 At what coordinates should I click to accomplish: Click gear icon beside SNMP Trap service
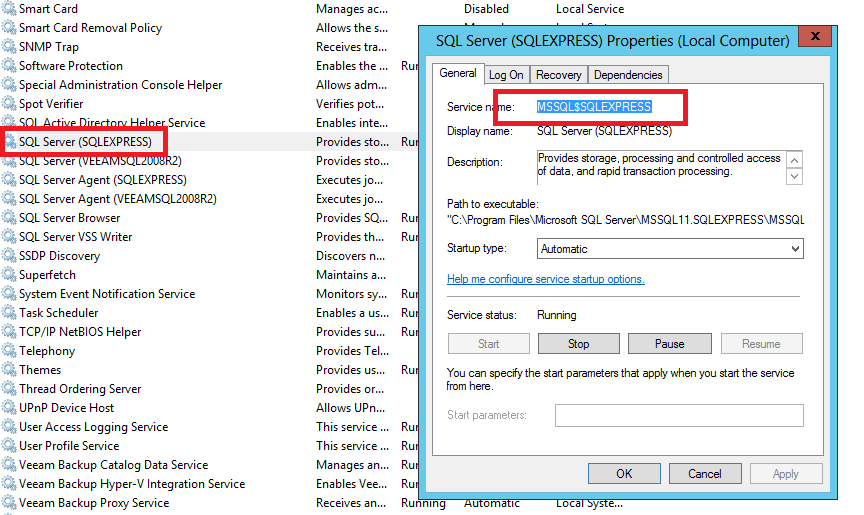point(9,47)
